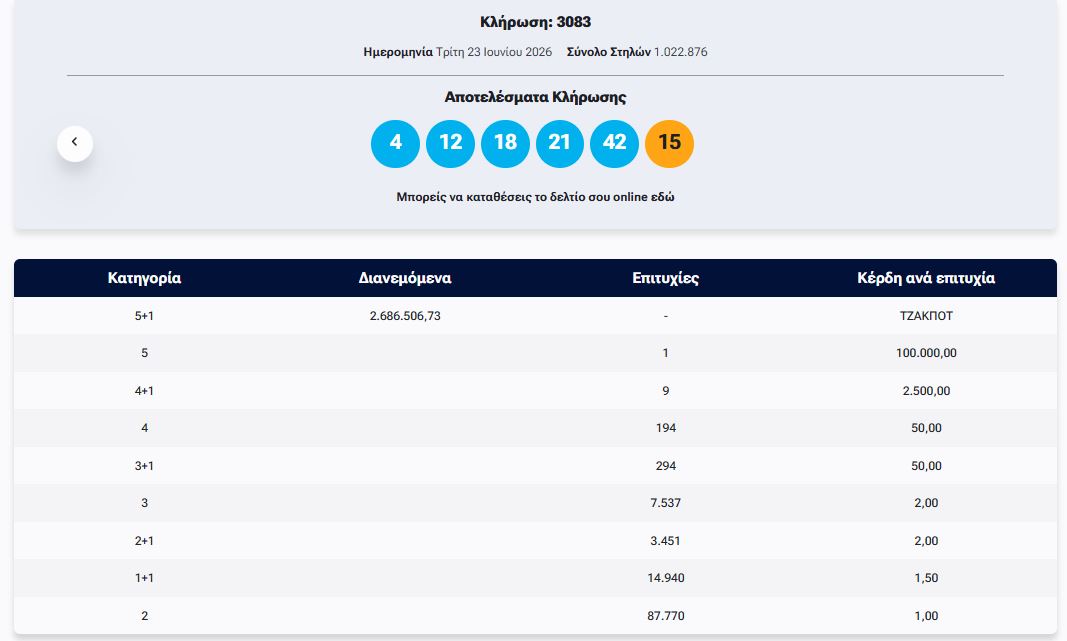The height and width of the screenshot is (641, 1067).
Task: Click the blue ball numbered 21
Action: coord(559,144)
